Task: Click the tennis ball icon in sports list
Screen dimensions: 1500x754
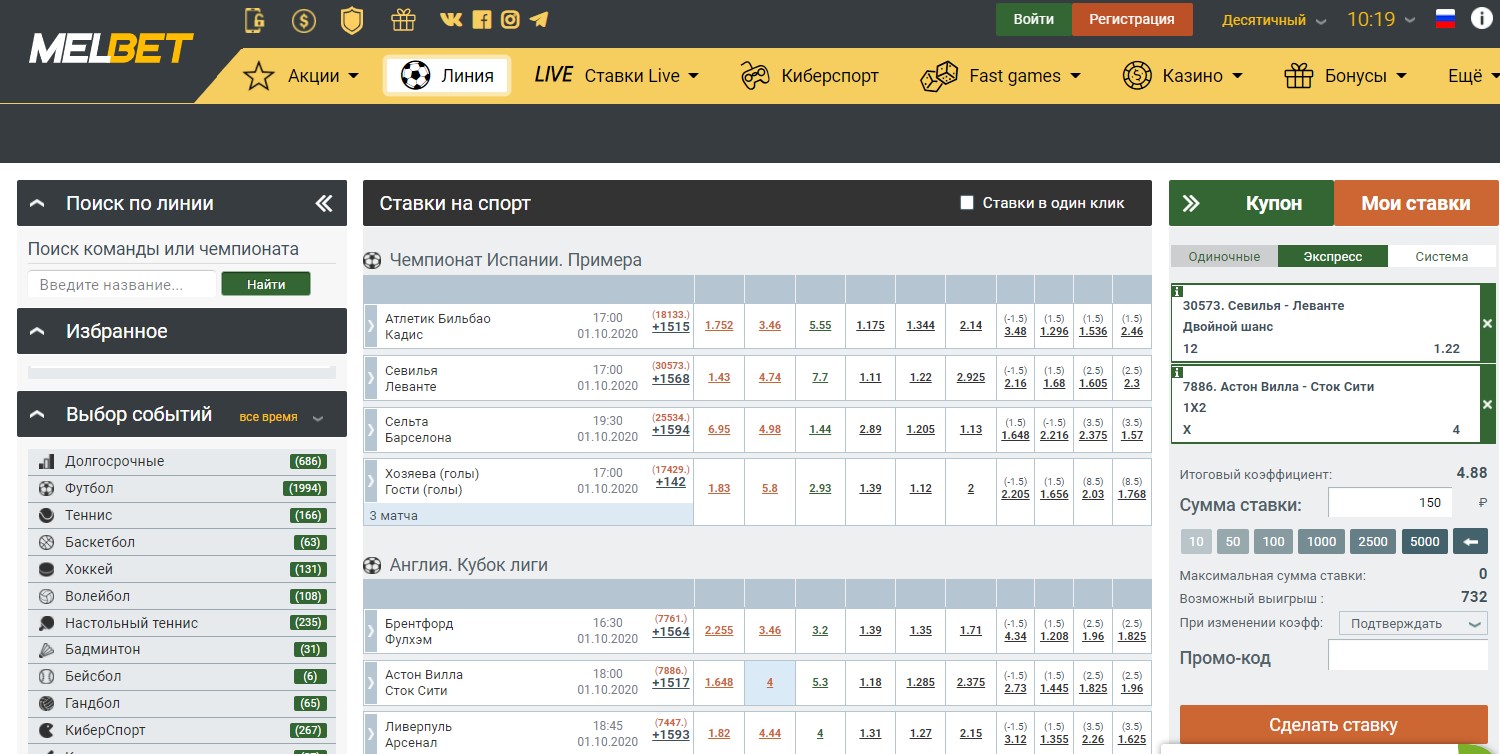Action: click(46, 516)
